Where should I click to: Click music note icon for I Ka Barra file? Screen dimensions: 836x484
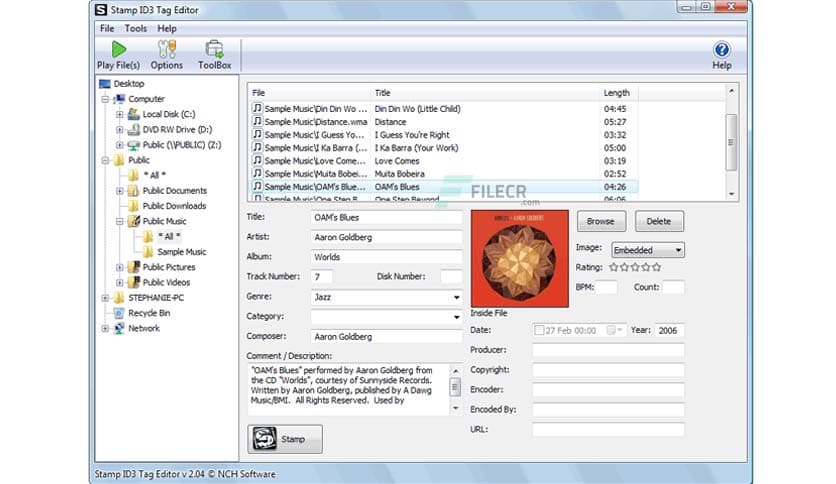coord(258,148)
